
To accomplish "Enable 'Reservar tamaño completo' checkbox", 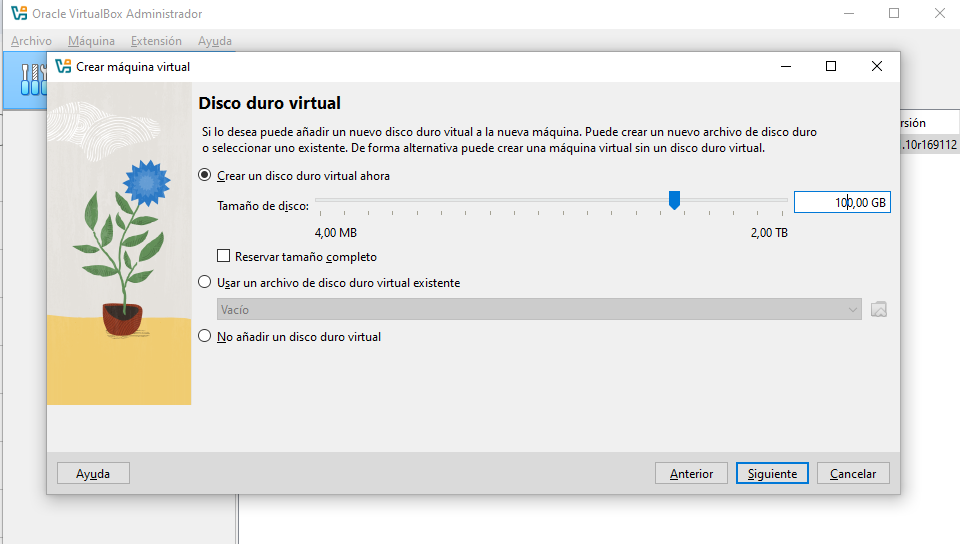I will click(x=223, y=256).
